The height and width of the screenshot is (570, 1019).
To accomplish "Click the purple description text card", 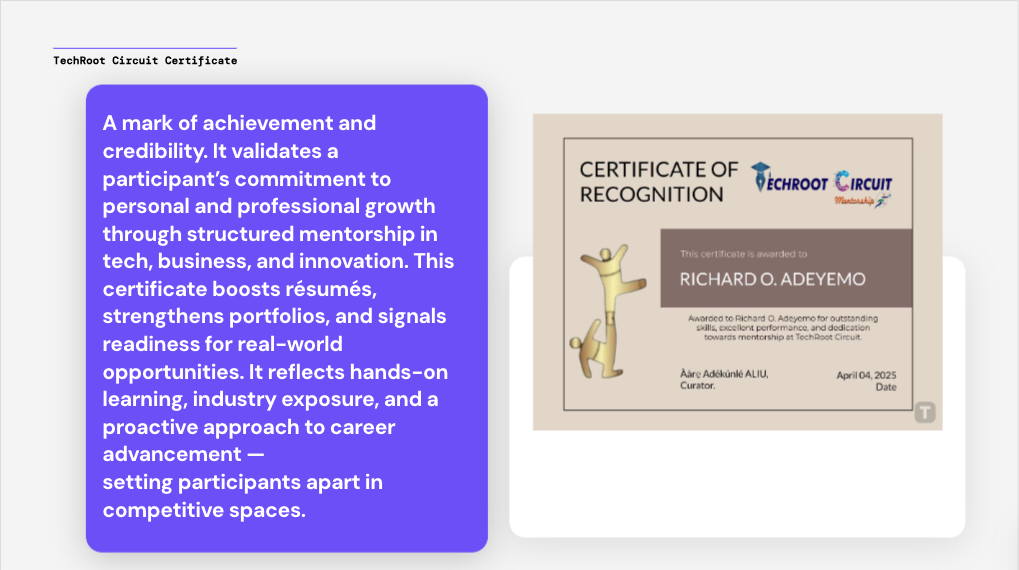I will tap(287, 318).
